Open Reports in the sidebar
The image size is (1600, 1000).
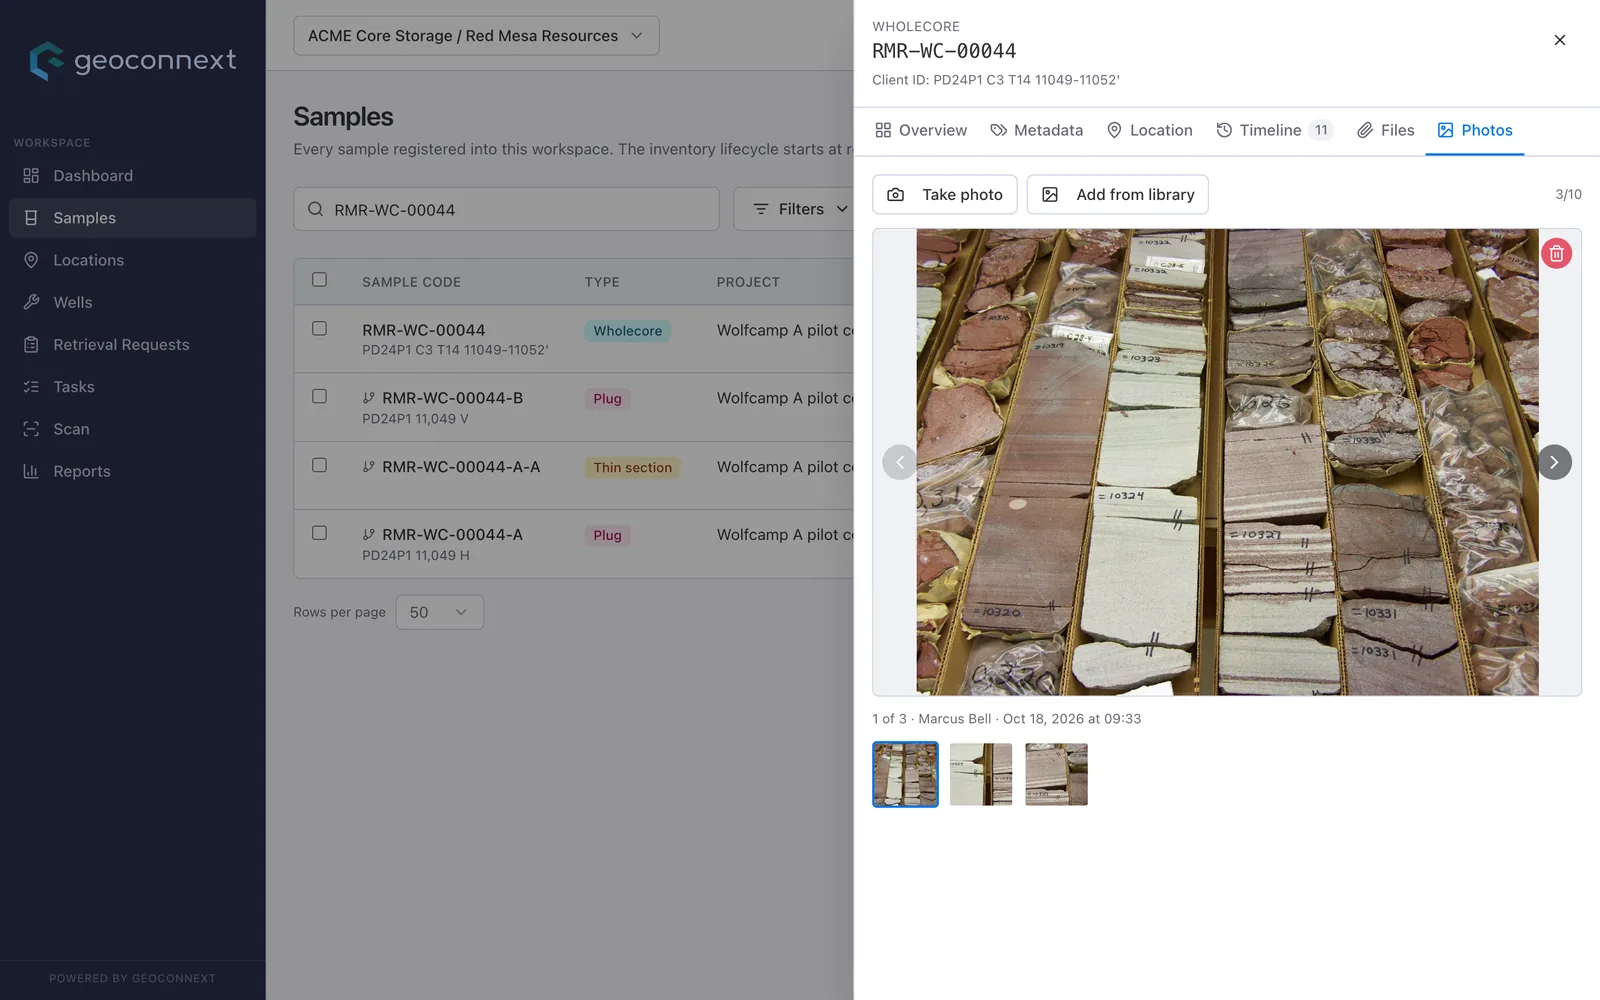pos(132,471)
